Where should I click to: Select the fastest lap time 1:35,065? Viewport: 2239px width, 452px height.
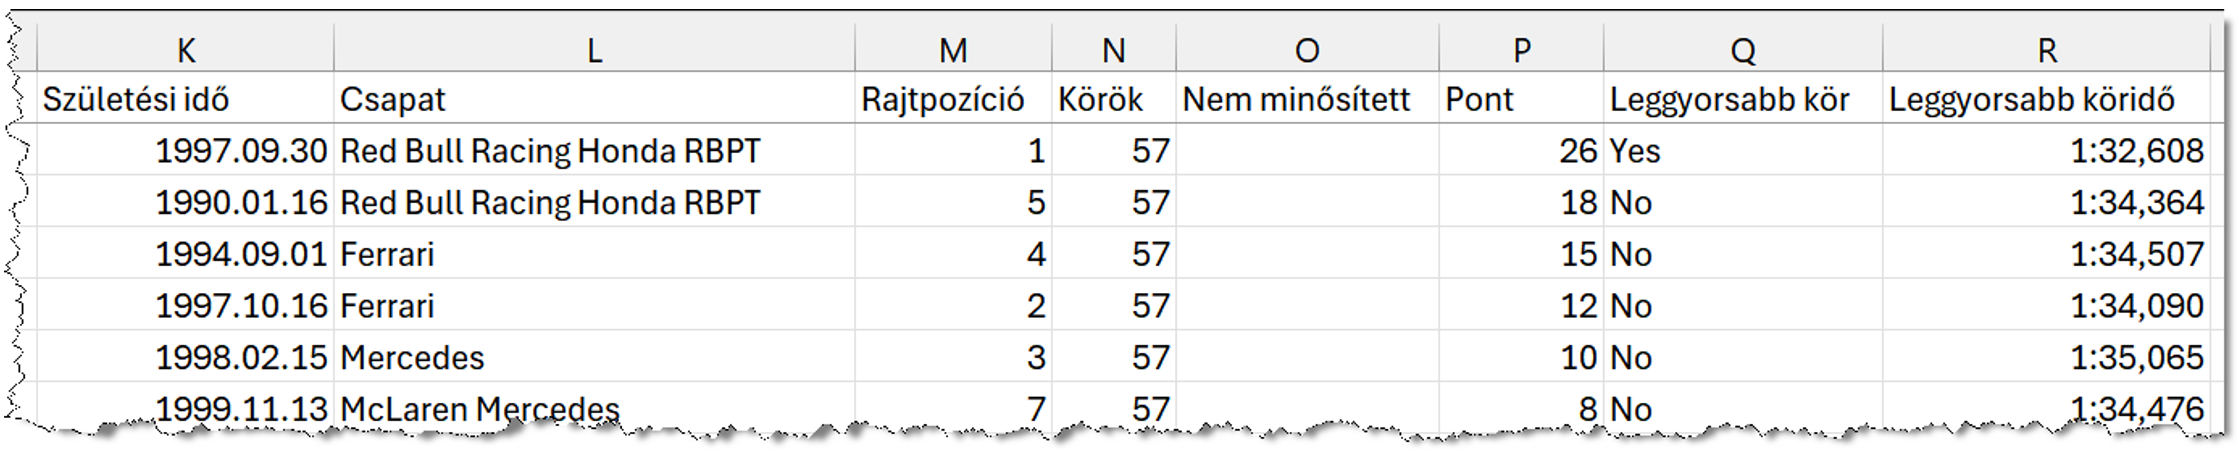click(x=2046, y=357)
